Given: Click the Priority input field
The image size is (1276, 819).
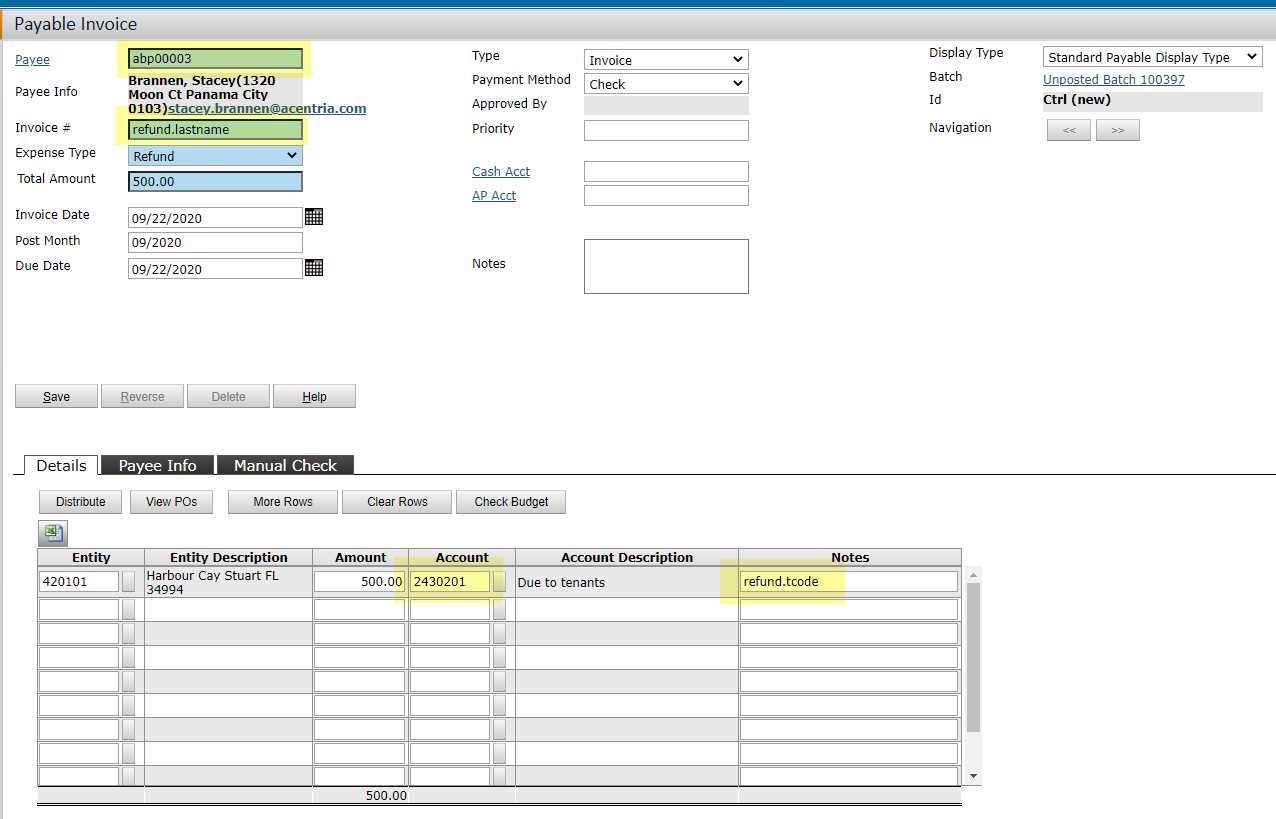Looking at the screenshot, I should [x=666, y=130].
